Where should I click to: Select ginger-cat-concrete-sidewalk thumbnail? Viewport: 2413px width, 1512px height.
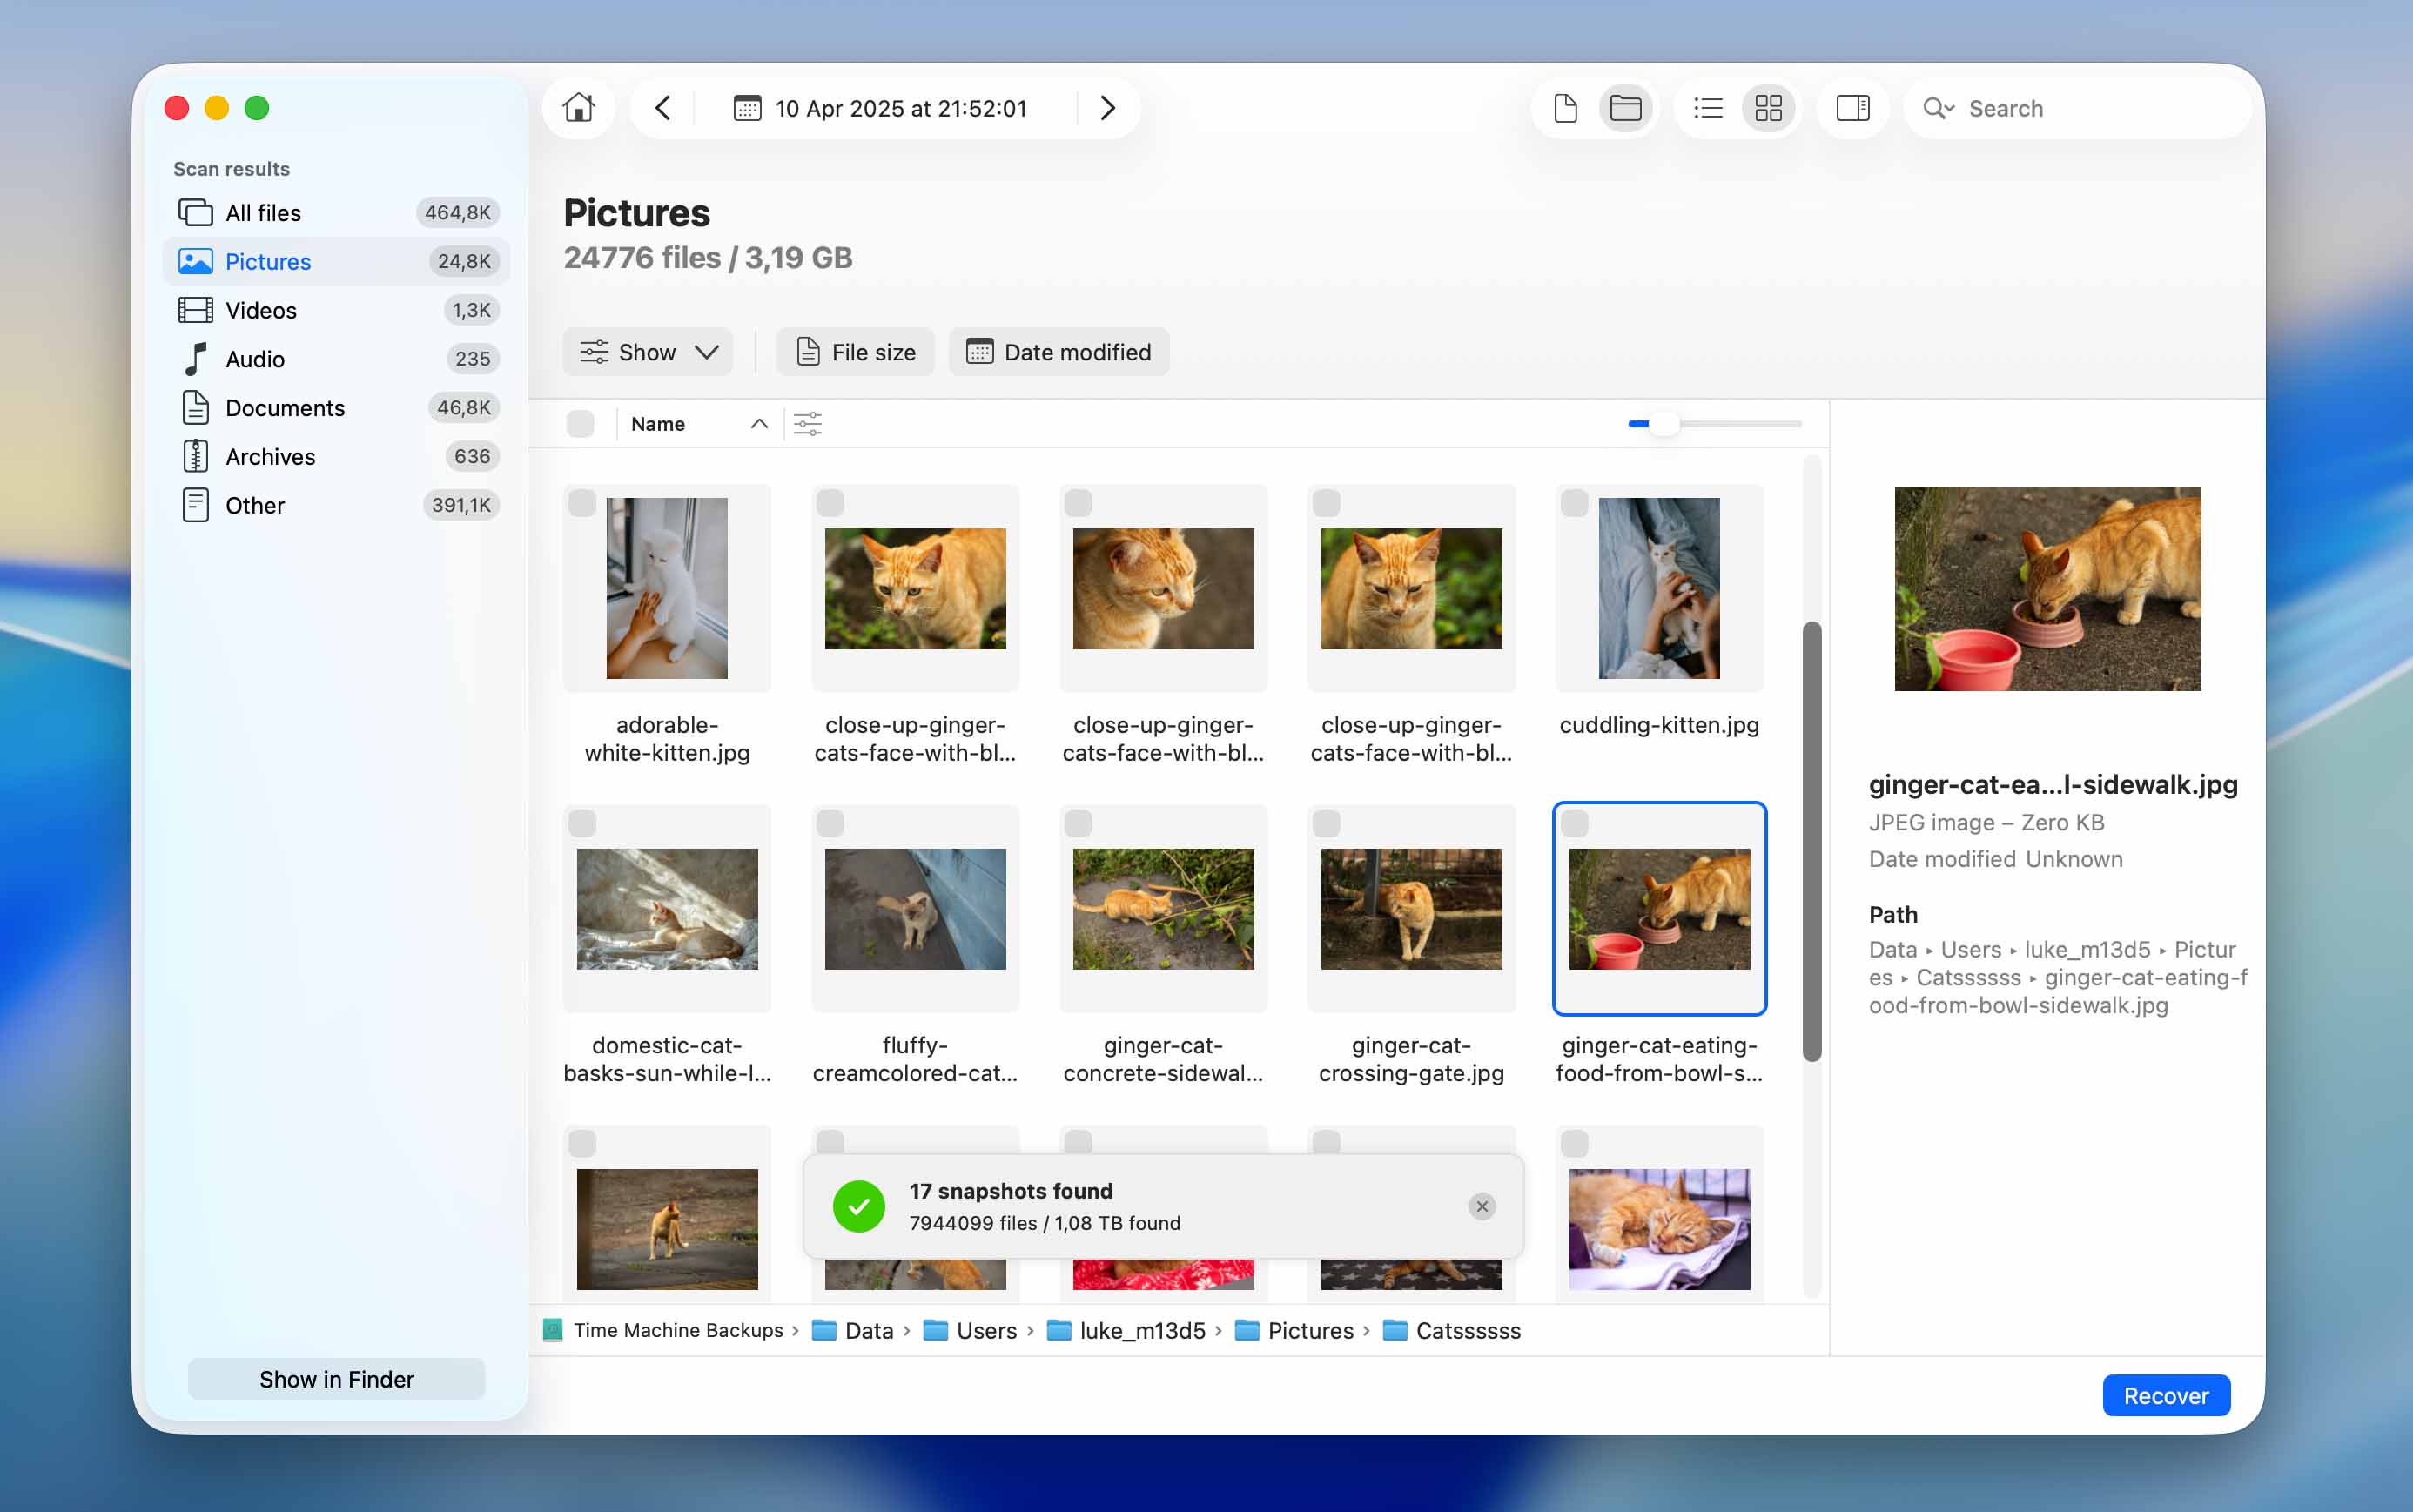point(1163,908)
